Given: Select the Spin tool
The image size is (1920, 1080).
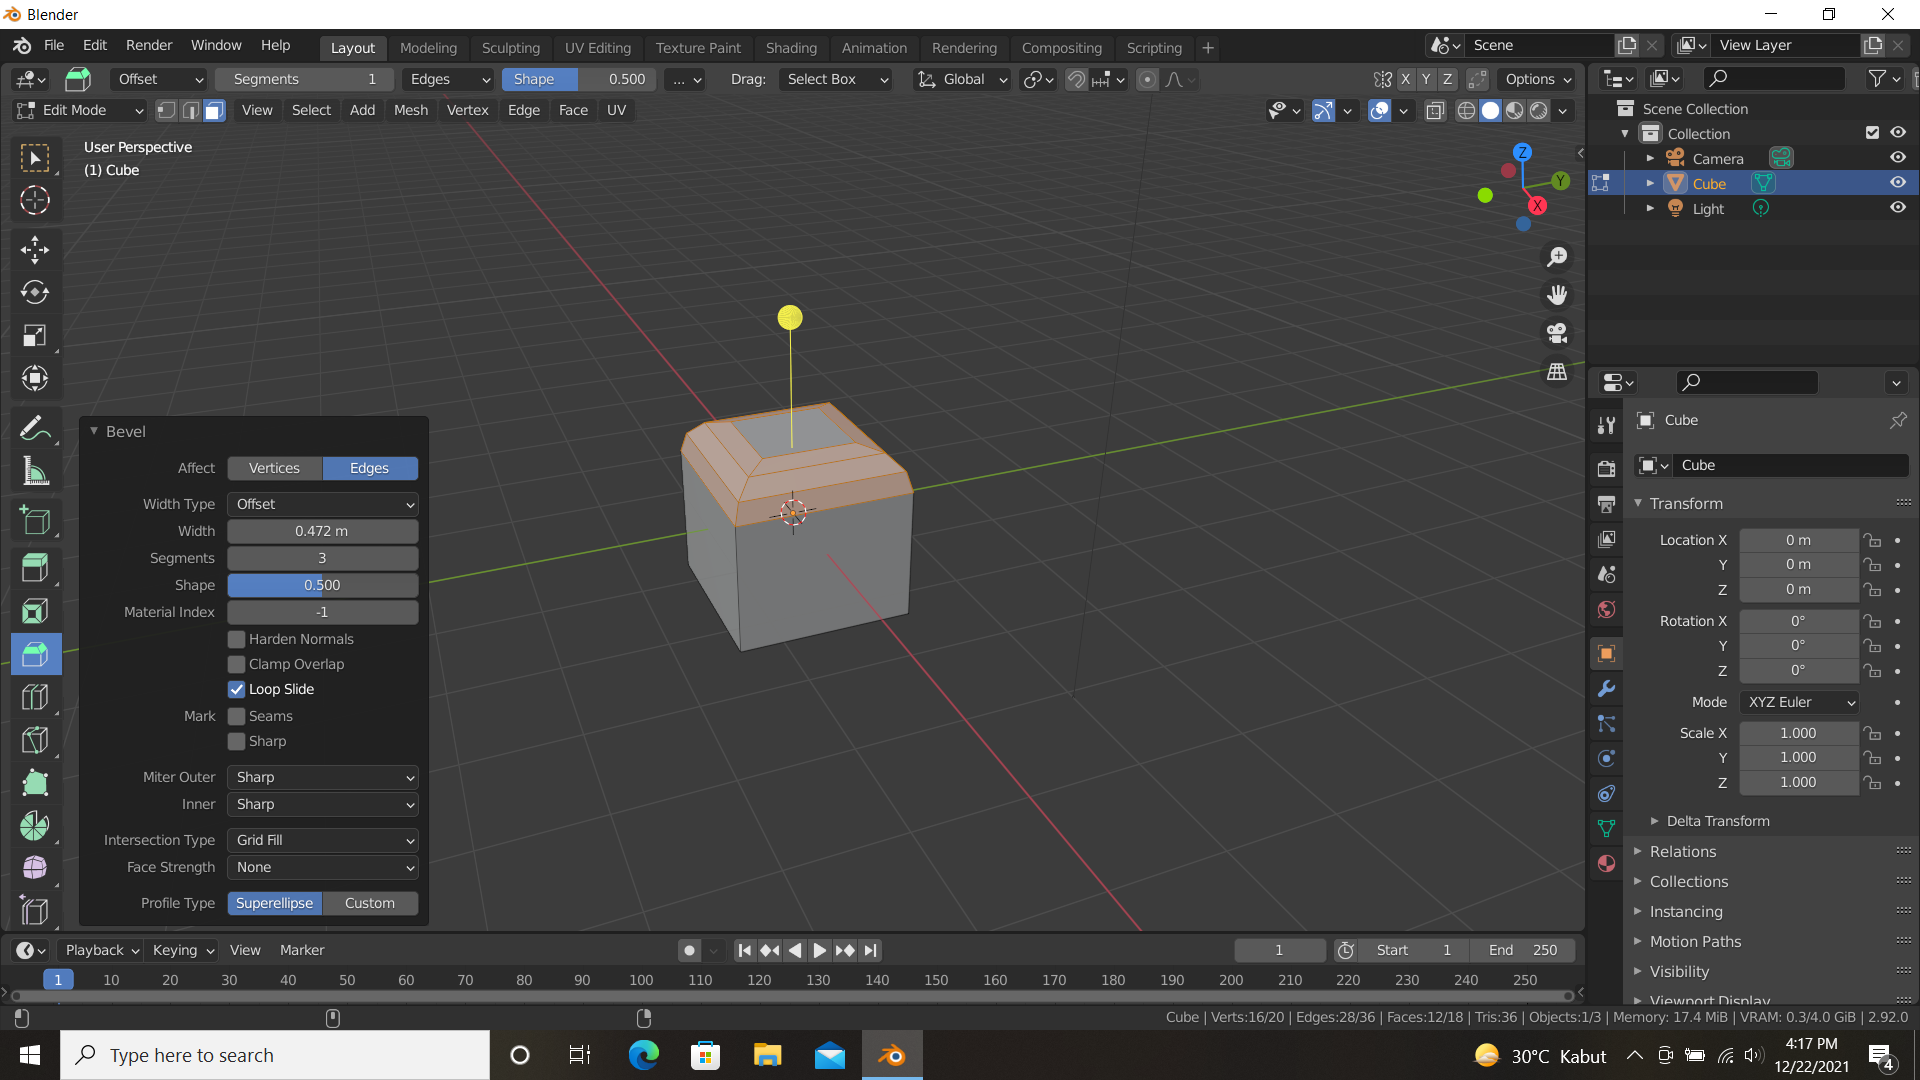Looking at the screenshot, I should click(x=35, y=826).
